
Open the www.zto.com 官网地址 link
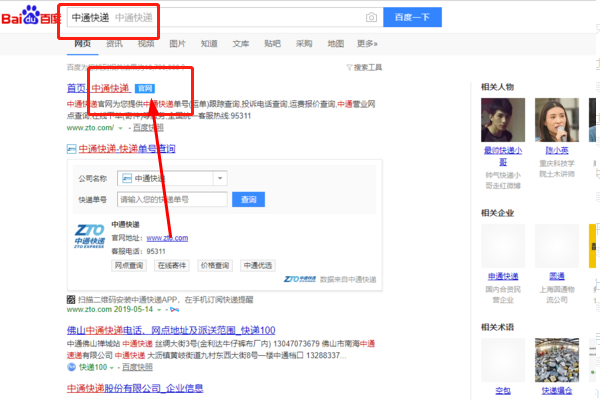tap(167, 238)
